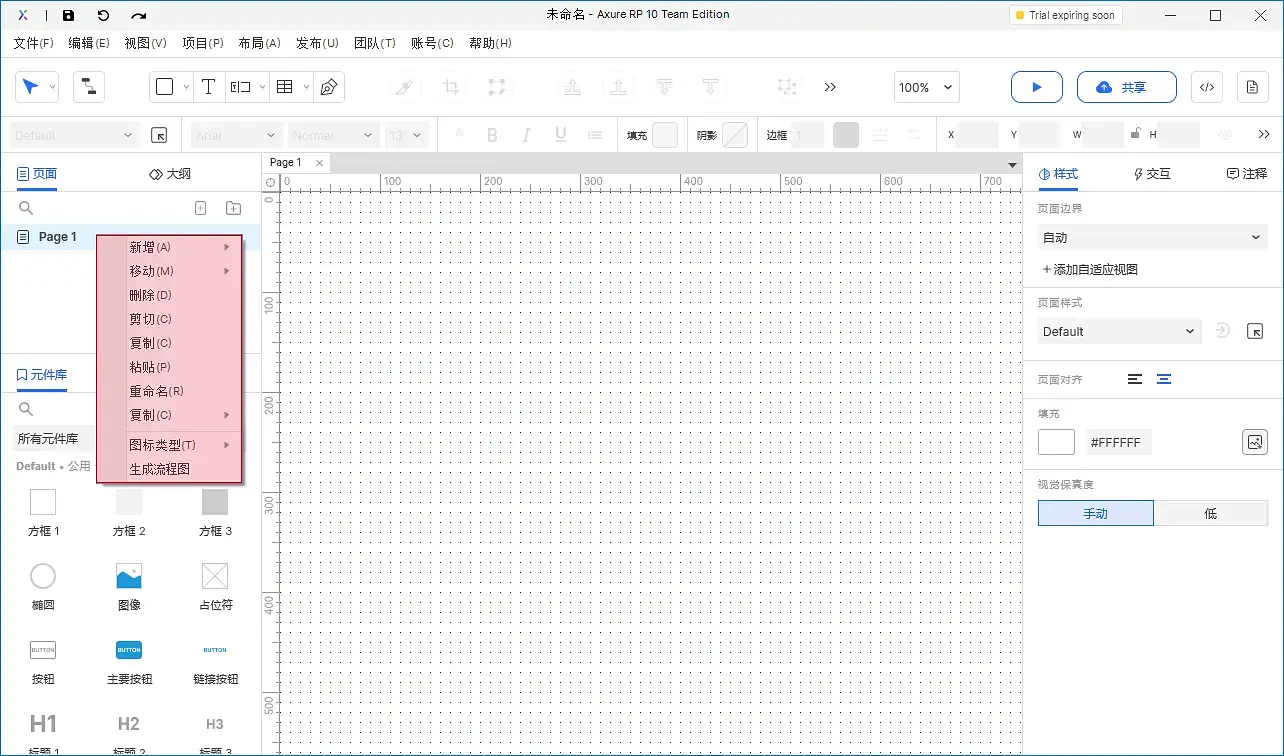Click the #FFFFFF fill color swatch

point(1056,441)
